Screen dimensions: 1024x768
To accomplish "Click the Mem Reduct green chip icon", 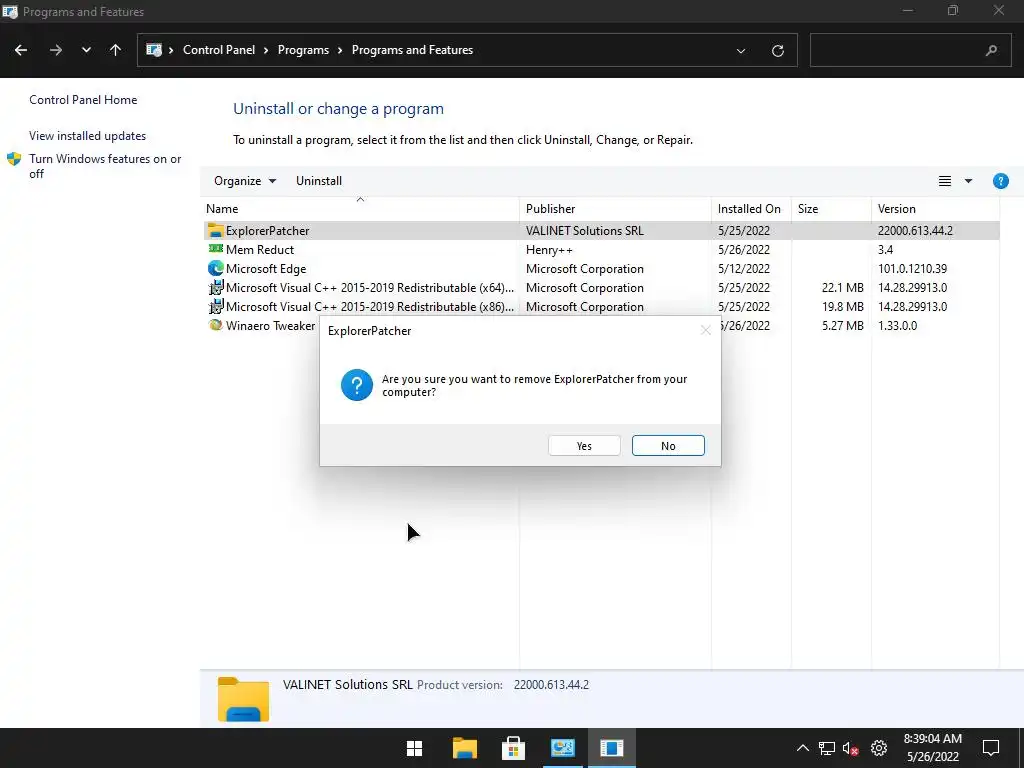I will click(x=216, y=249).
